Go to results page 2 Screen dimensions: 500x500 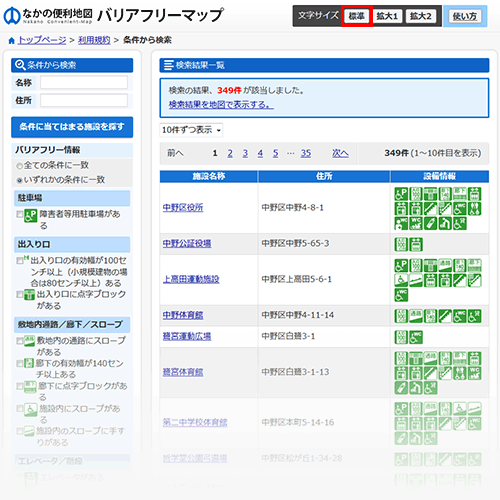(x=230, y=153)
